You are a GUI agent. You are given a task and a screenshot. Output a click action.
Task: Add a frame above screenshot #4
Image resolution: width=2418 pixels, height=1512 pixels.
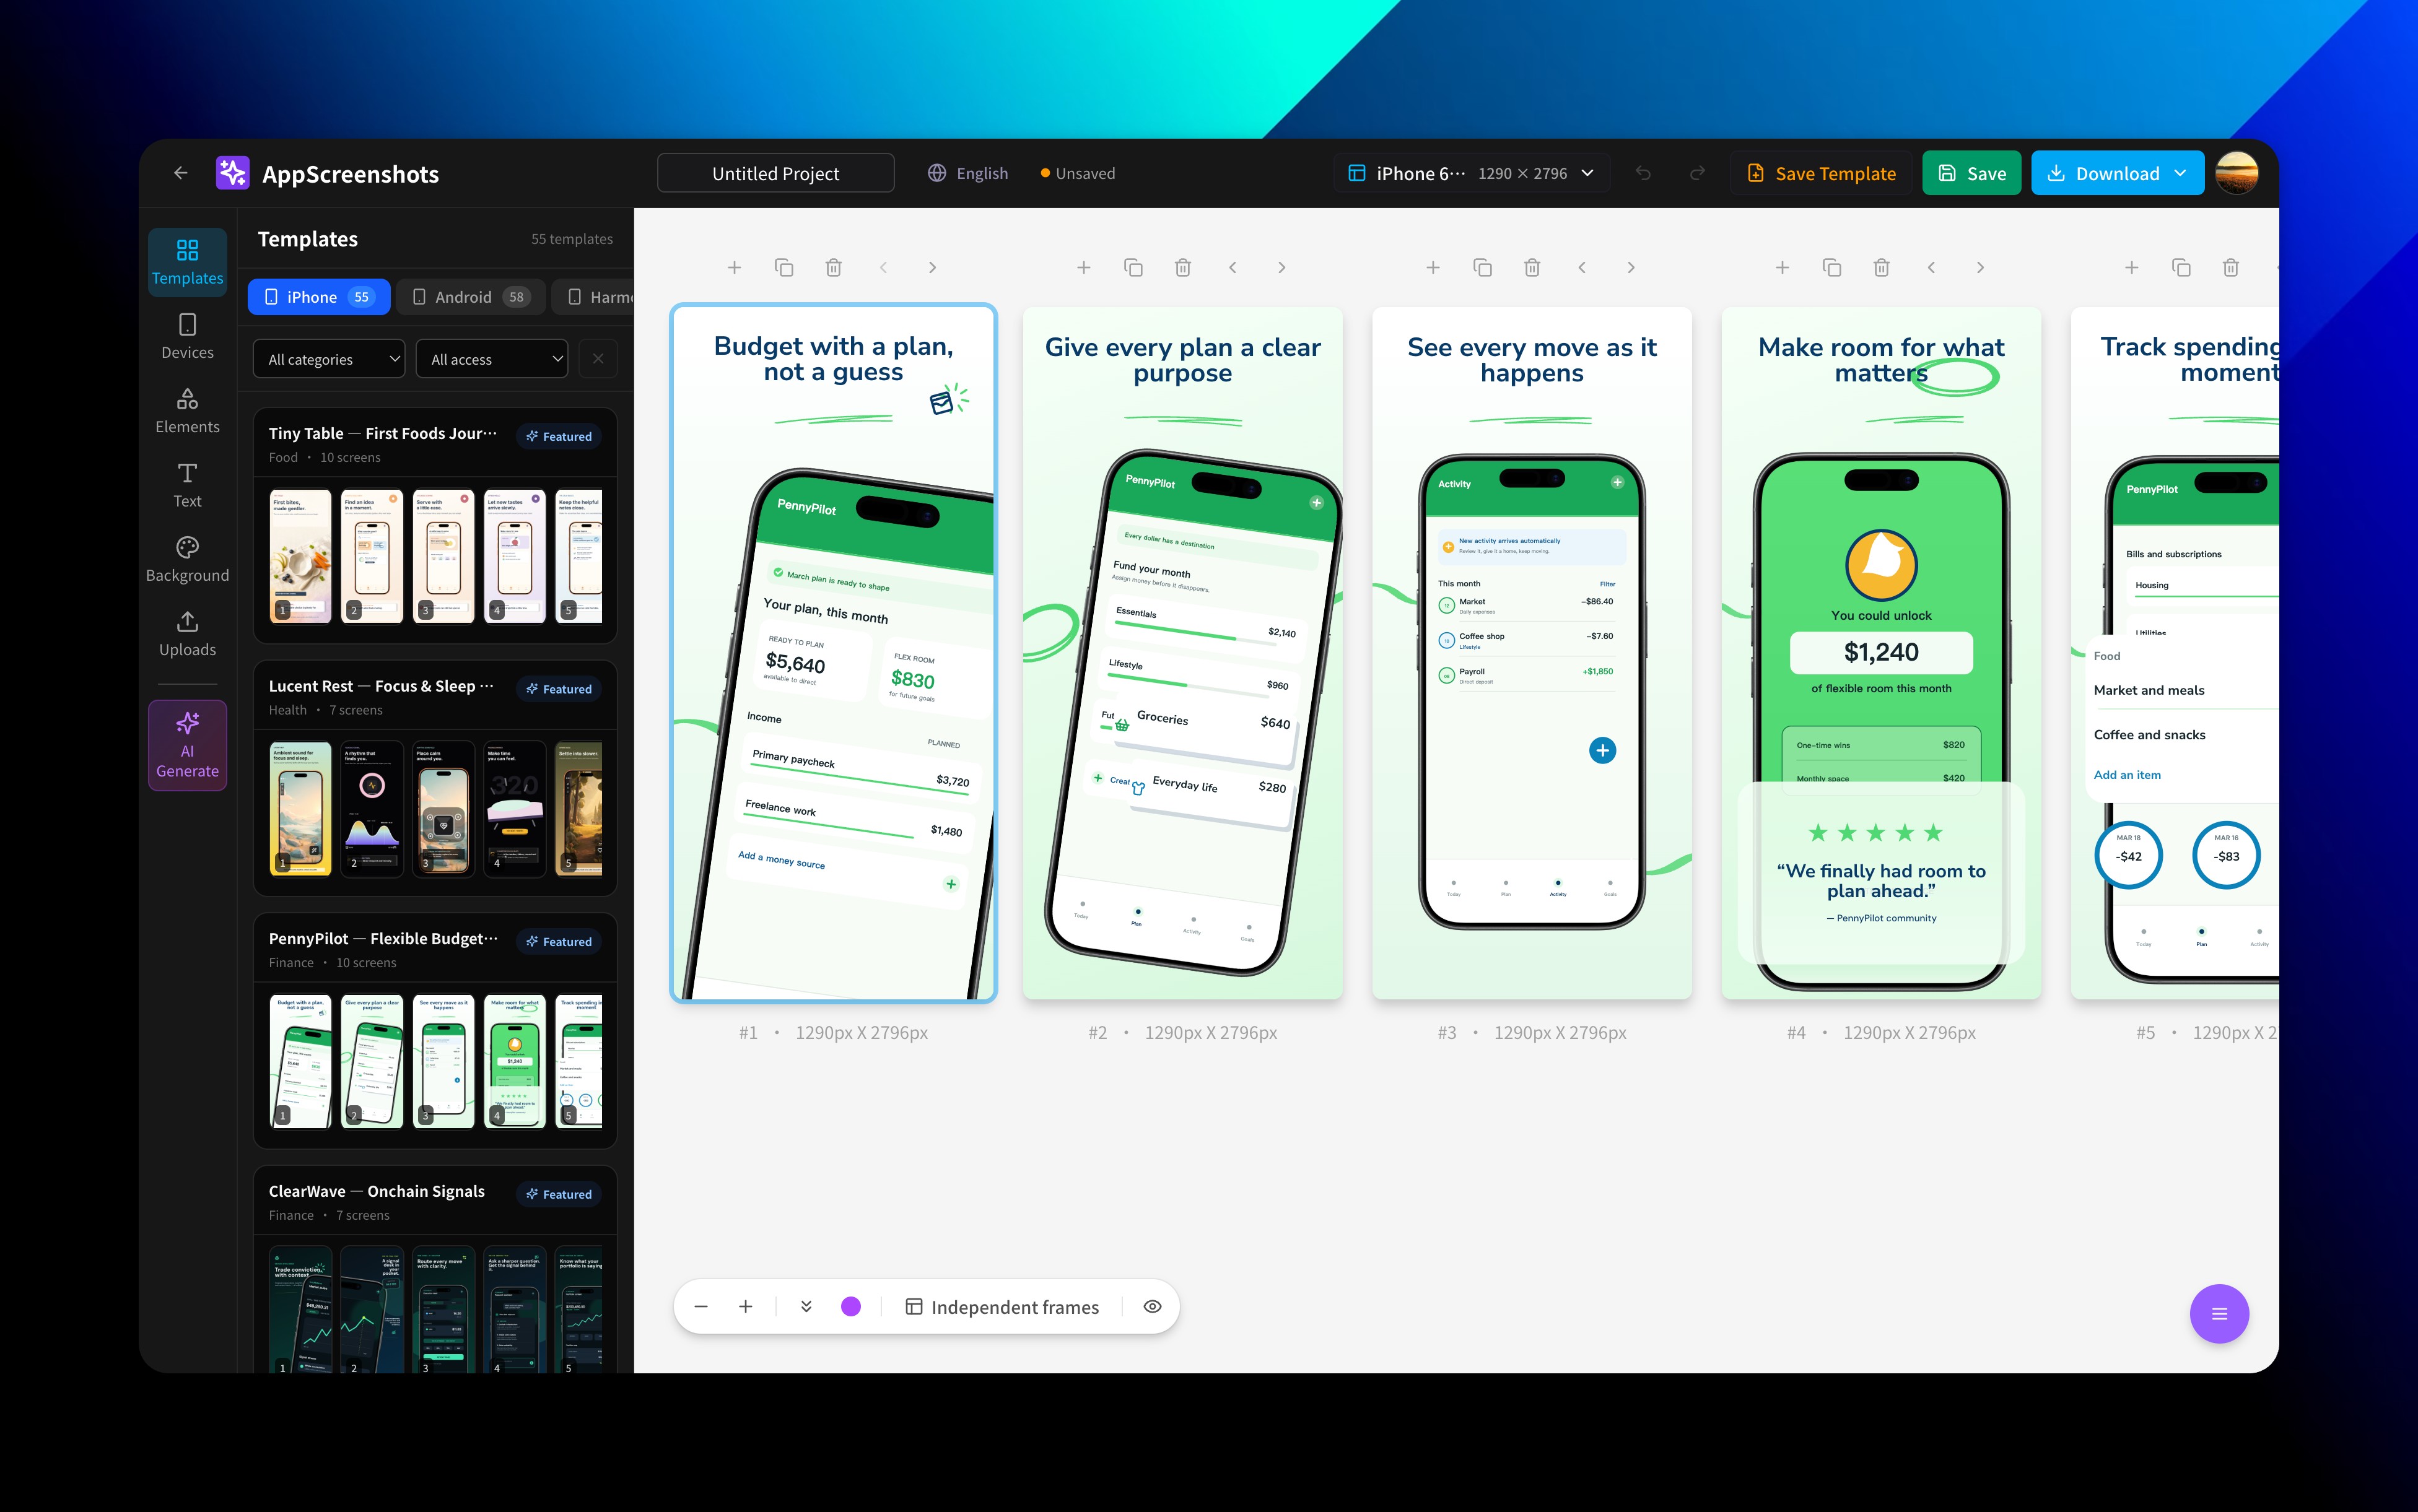tap(1782, 267)
